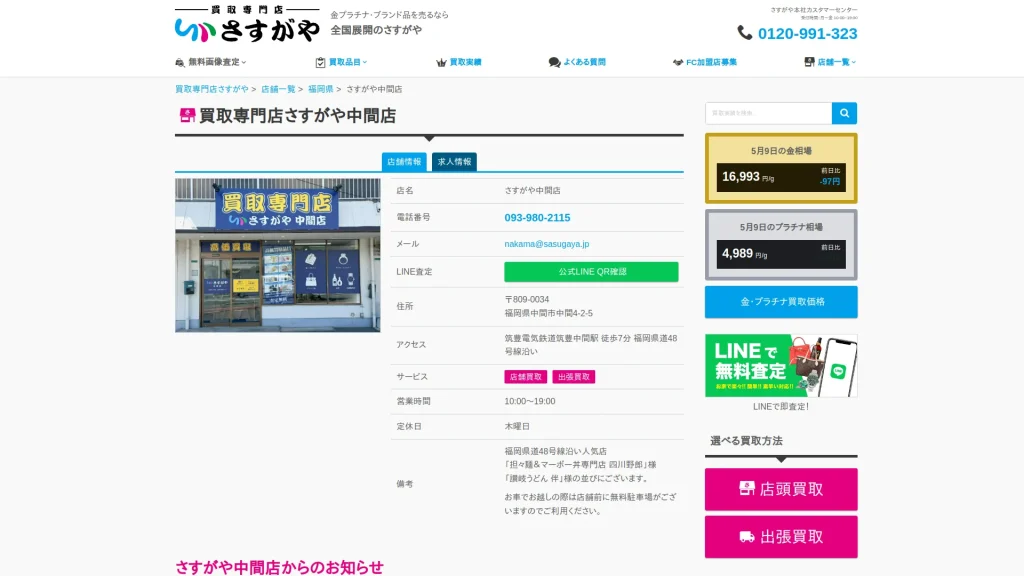Click the 店舗買取 service tag
Screen dimensions: 1024x576
click(526, 377)
